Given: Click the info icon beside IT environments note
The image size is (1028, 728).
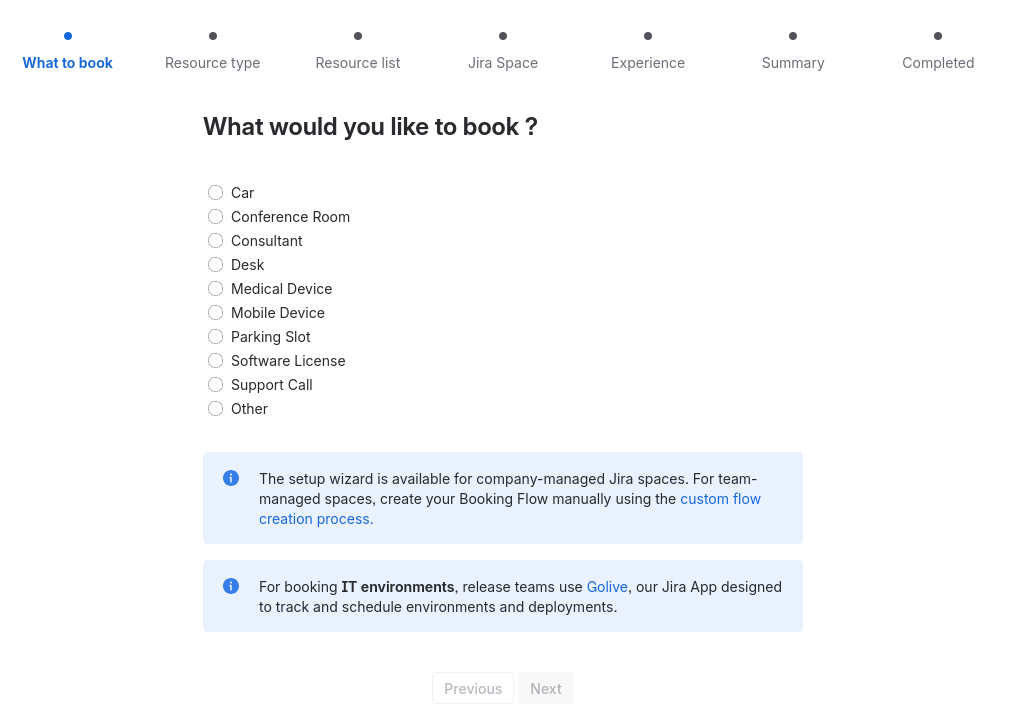Looking at the screenshot, I should coord(231,586).
